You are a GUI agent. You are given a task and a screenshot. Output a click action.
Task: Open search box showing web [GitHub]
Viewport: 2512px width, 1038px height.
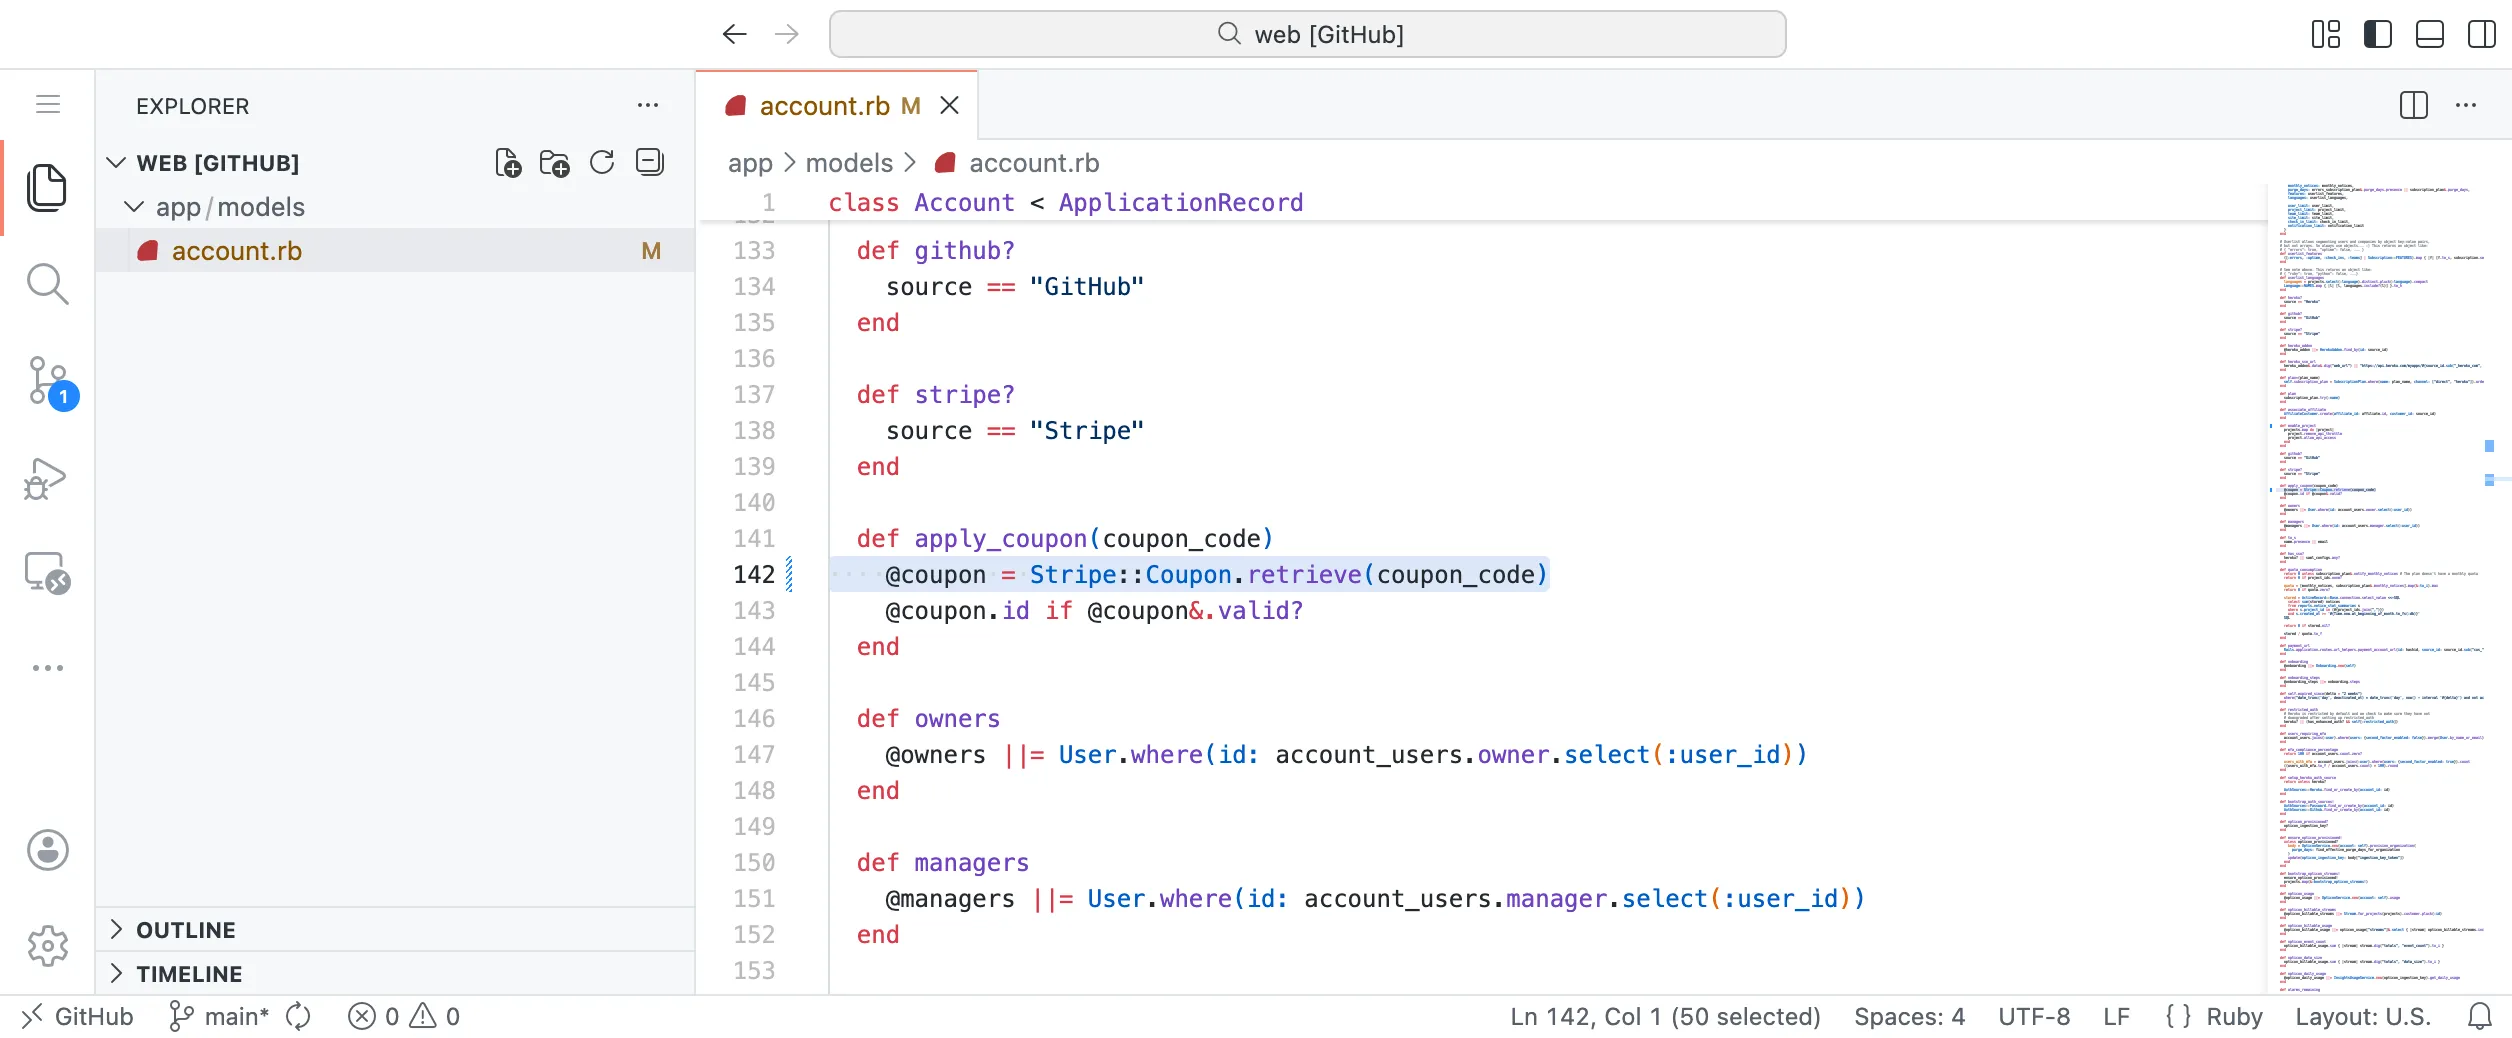pyautogui.click(x=1308, y=33)
